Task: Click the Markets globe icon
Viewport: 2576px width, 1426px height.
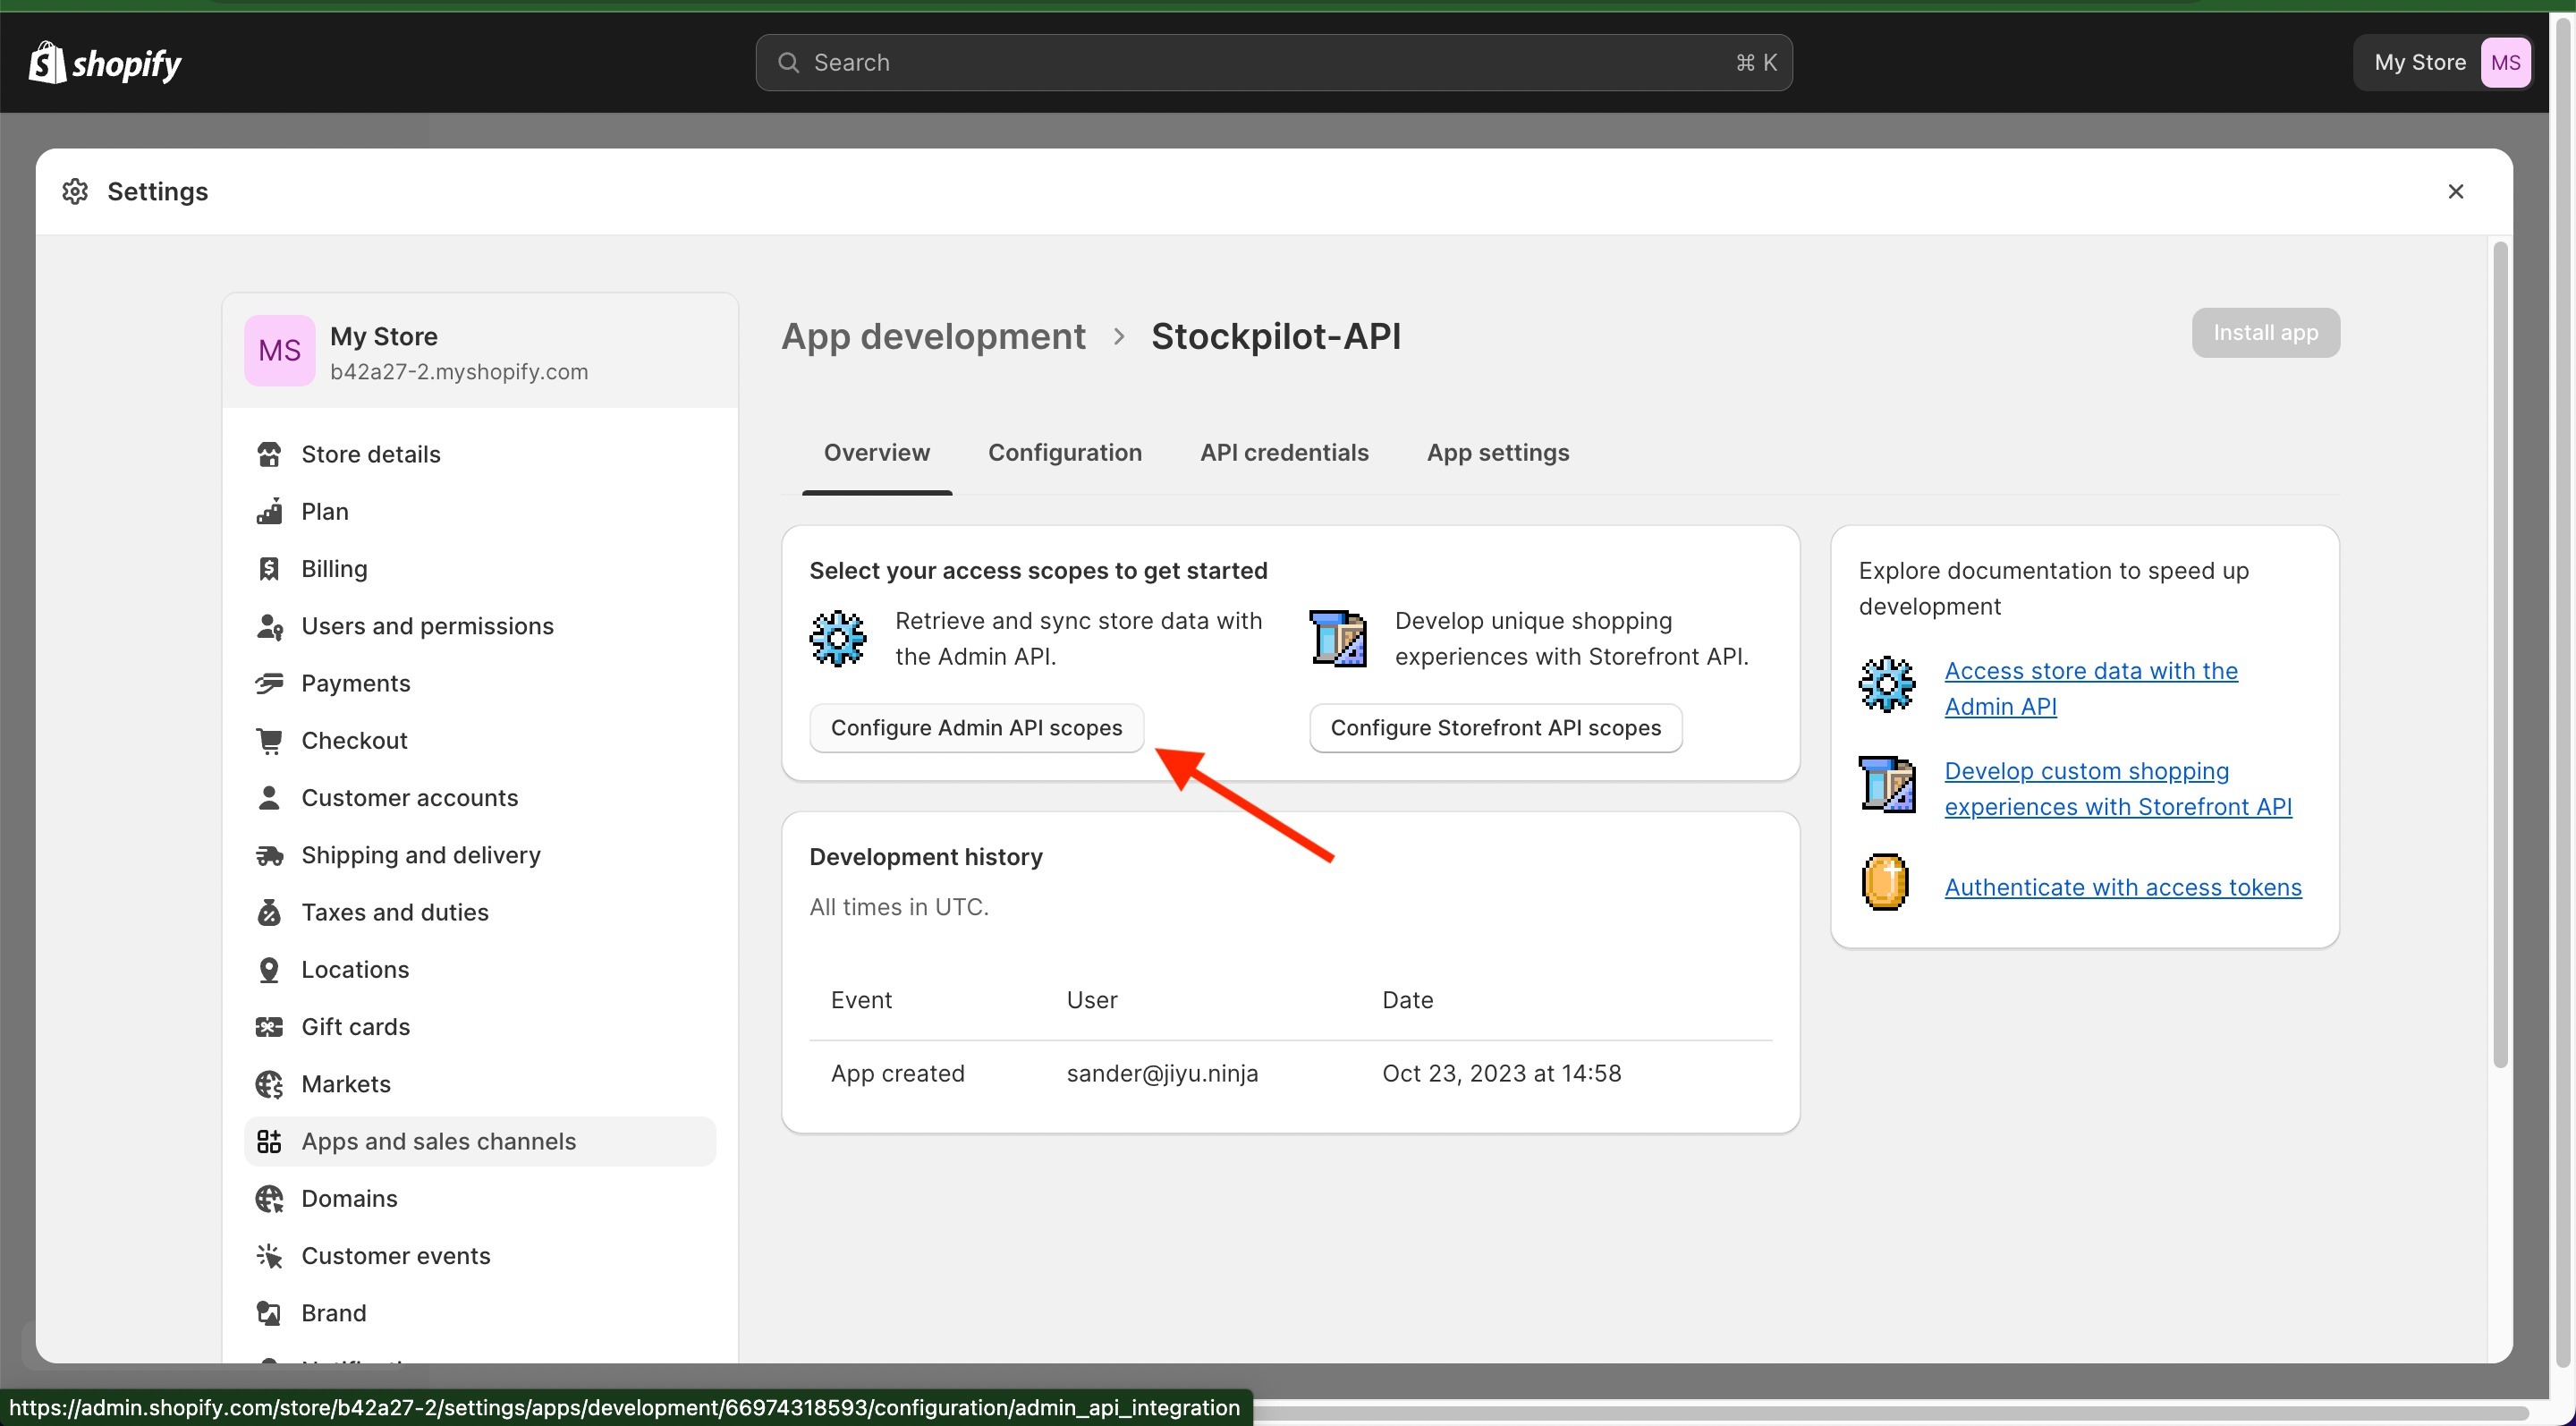Action: [x=269, y=1084]
